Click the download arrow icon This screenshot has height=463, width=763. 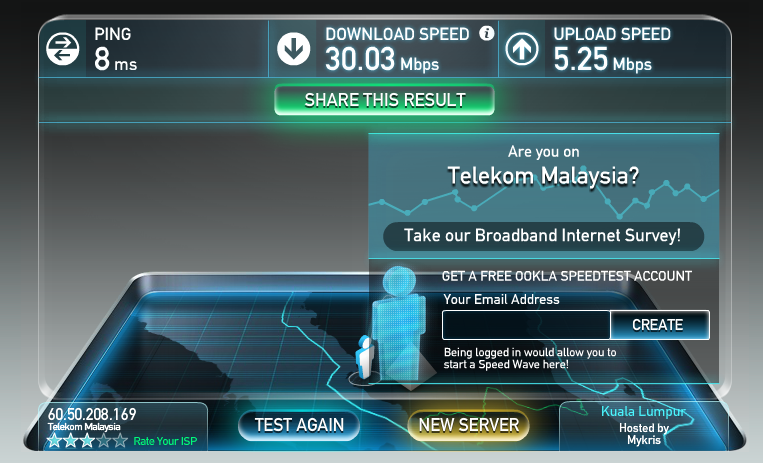click(293, 49)
